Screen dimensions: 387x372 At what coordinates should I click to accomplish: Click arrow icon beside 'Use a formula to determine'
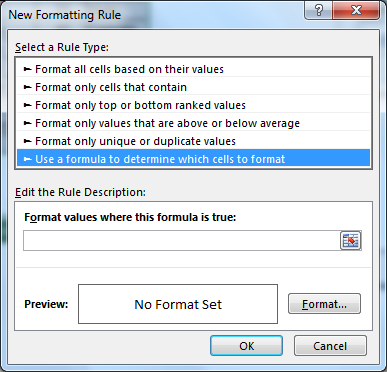(x=28, y=159)
